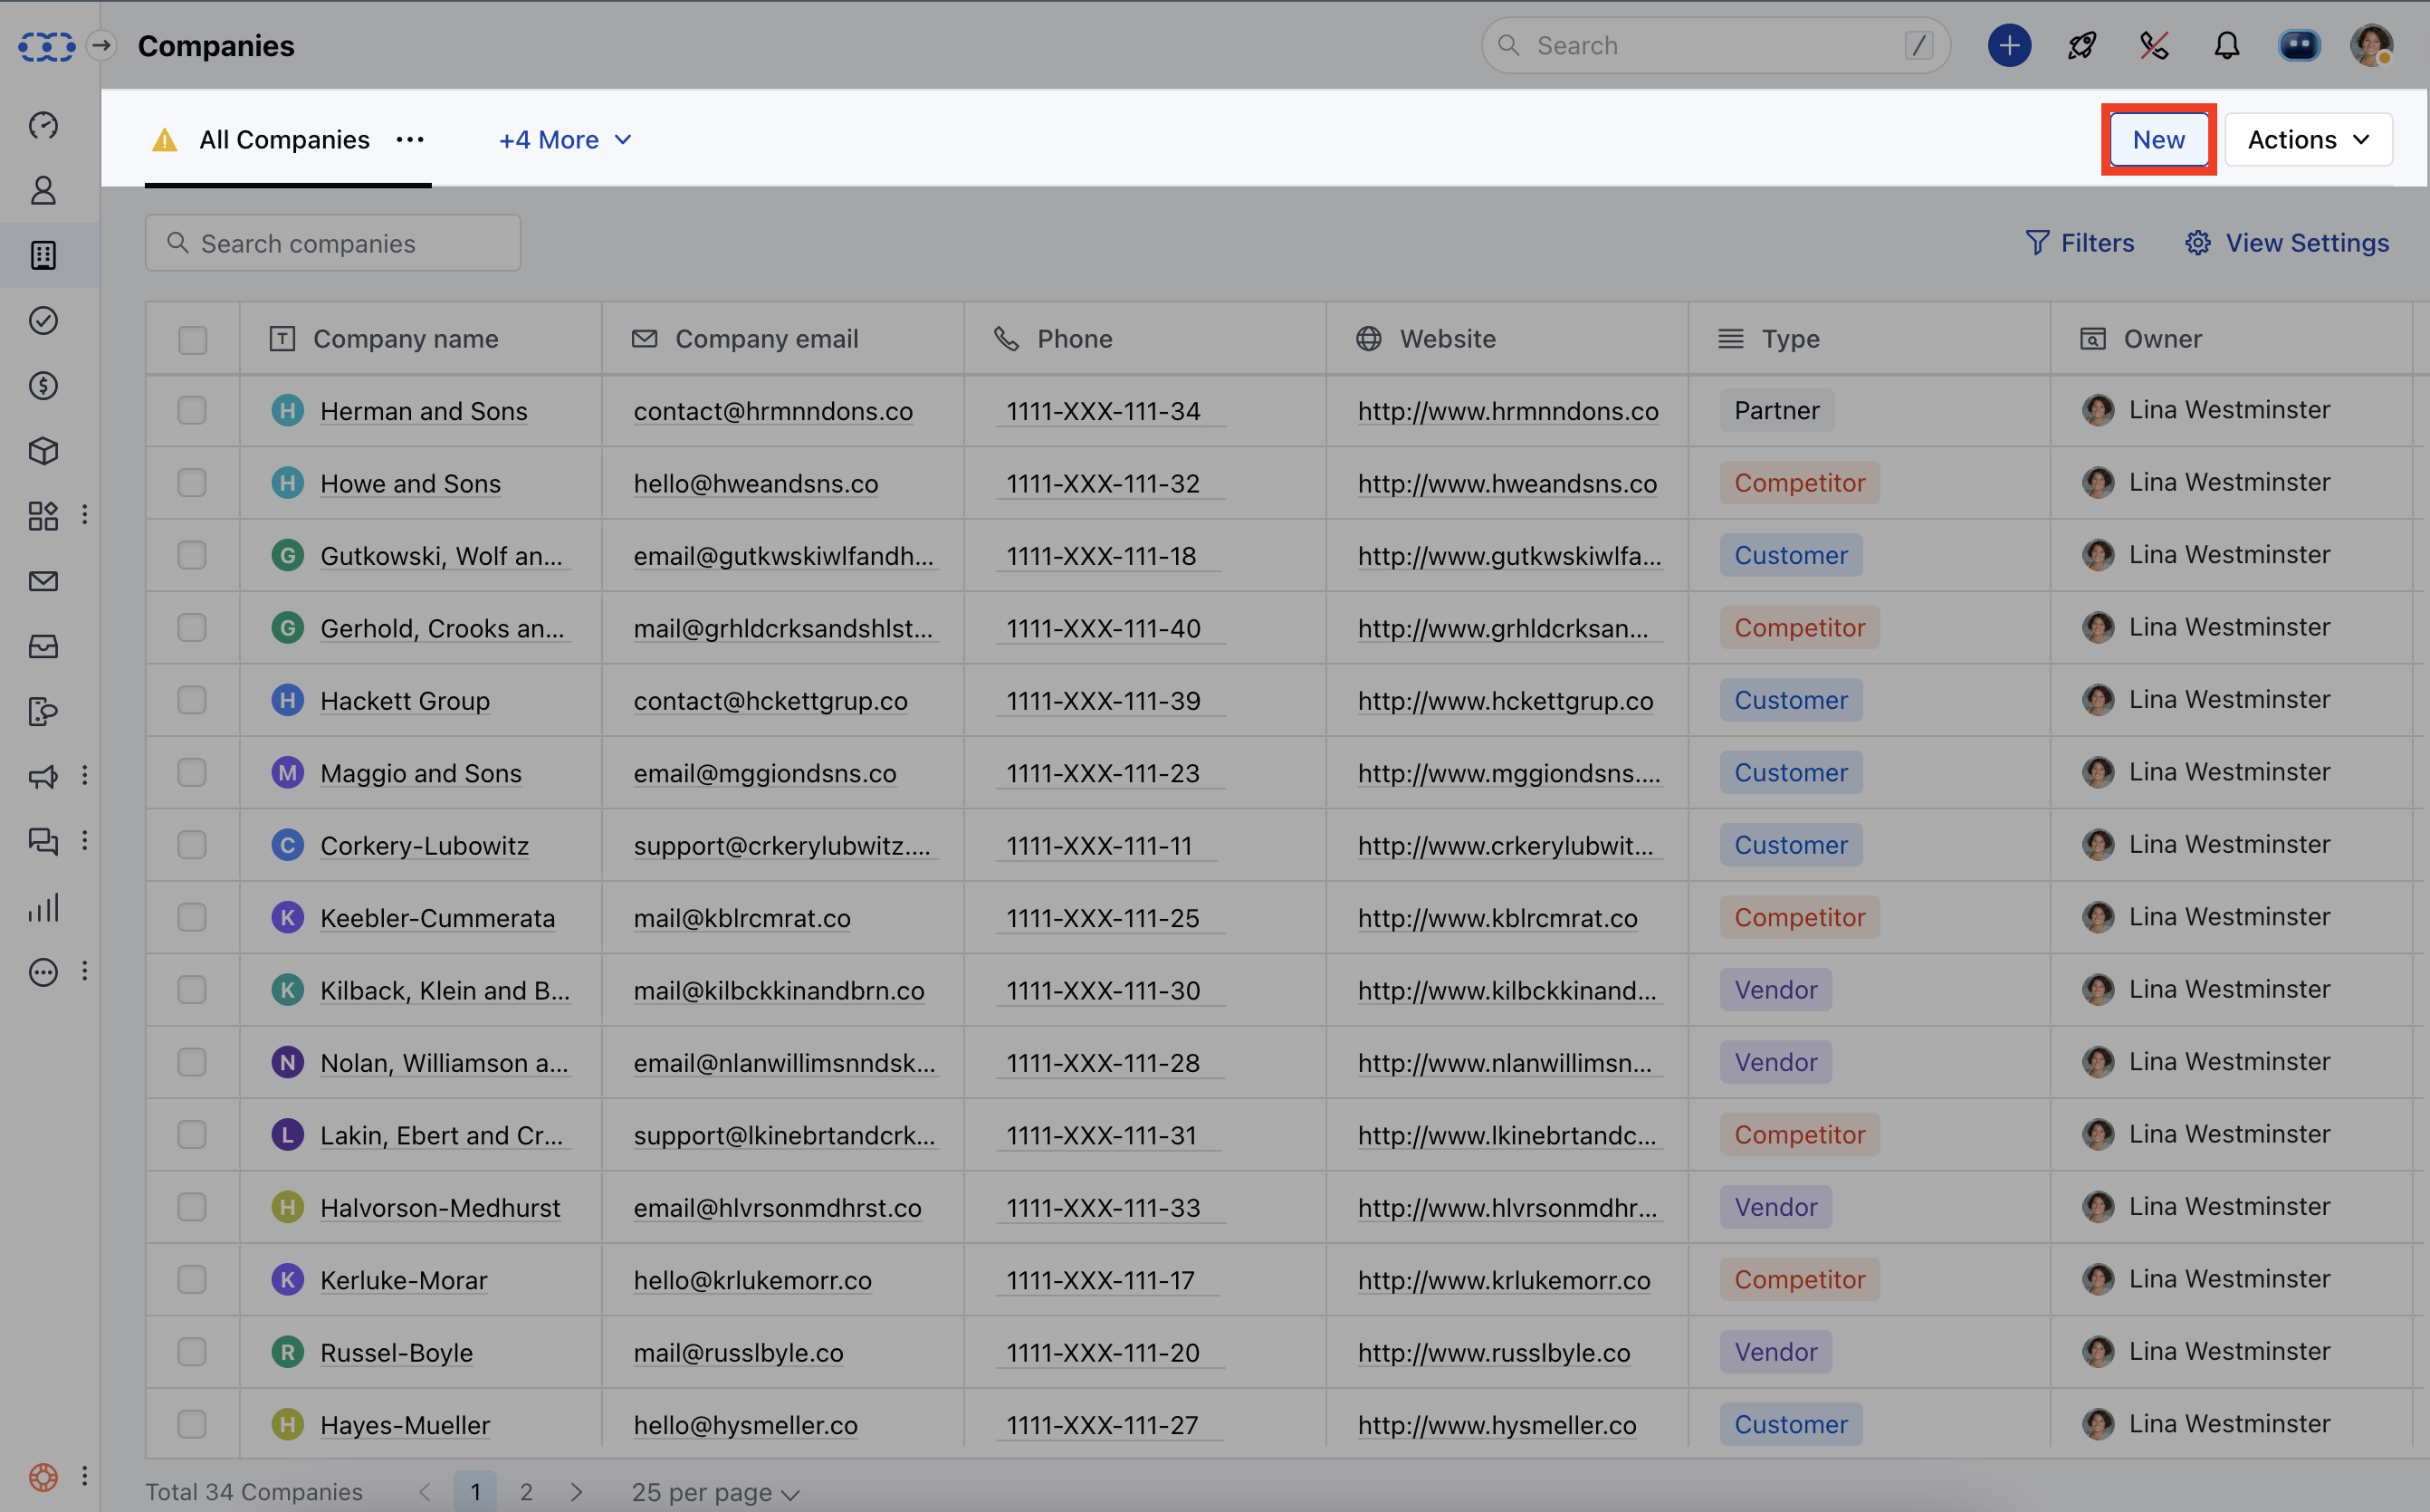Screen dimensions: 2430x1512
Task: Click the next page arrow in pagination
Action: [x=576, y=1492]
